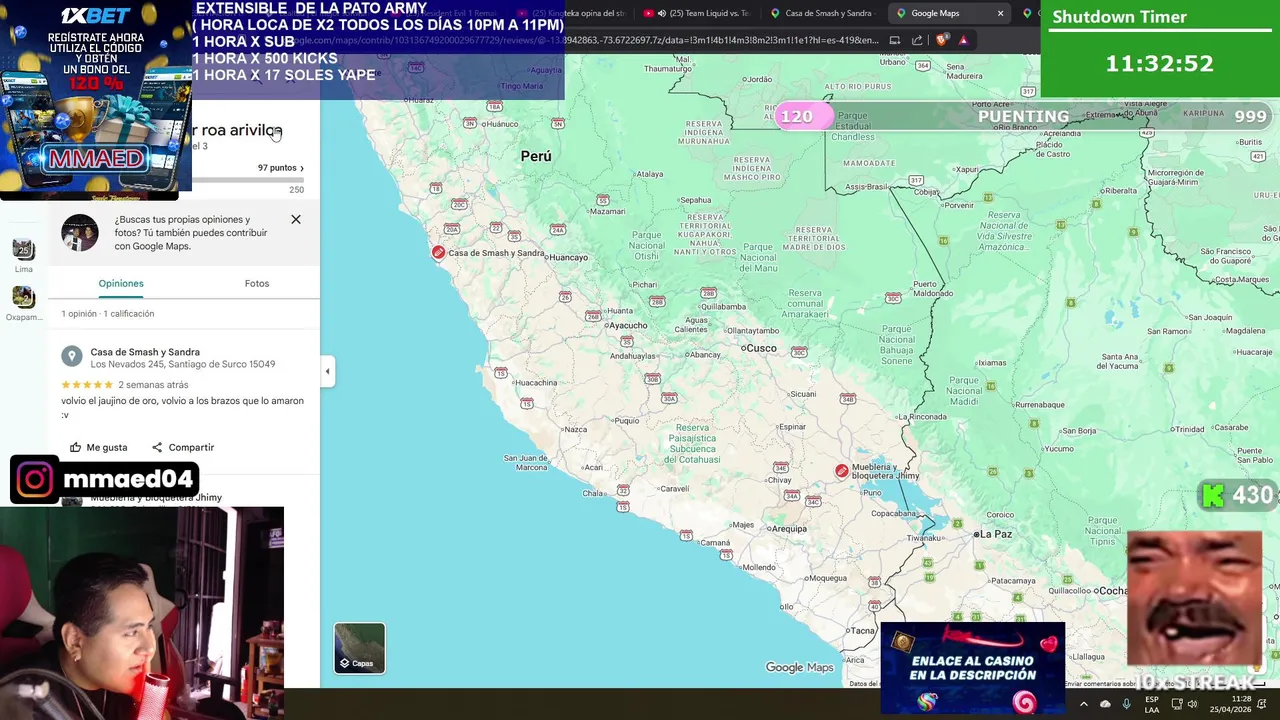
Task: Open the Opiniones tab
Action: point(121,283)
